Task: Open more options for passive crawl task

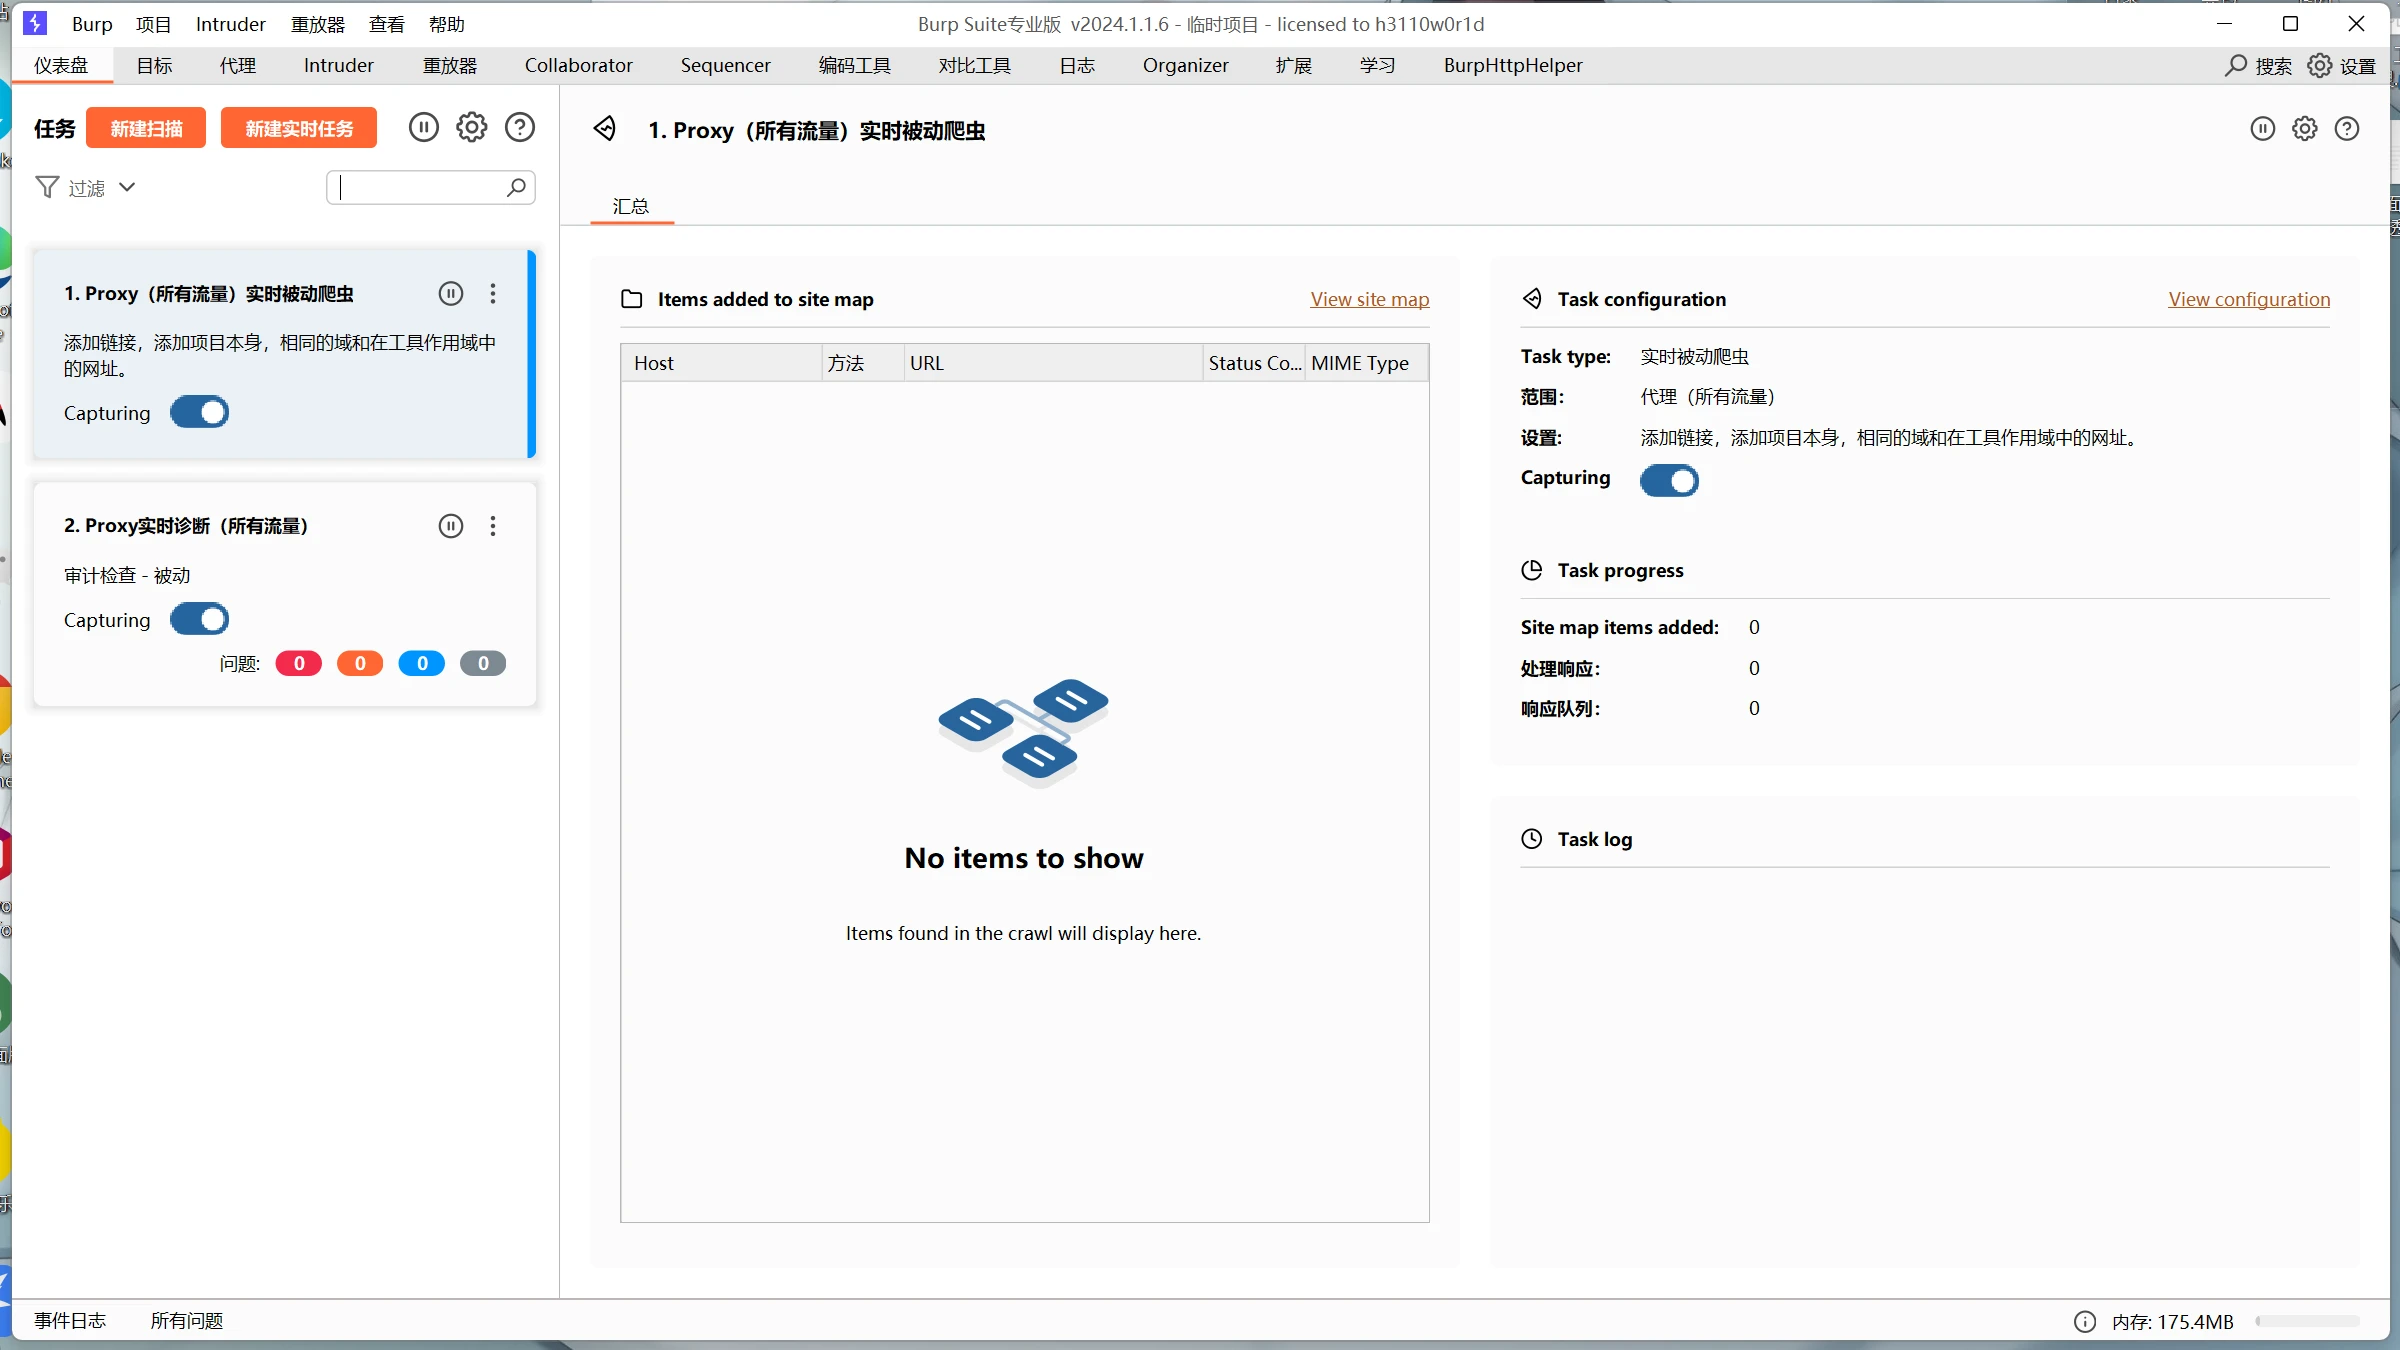Action: point(493,293)
